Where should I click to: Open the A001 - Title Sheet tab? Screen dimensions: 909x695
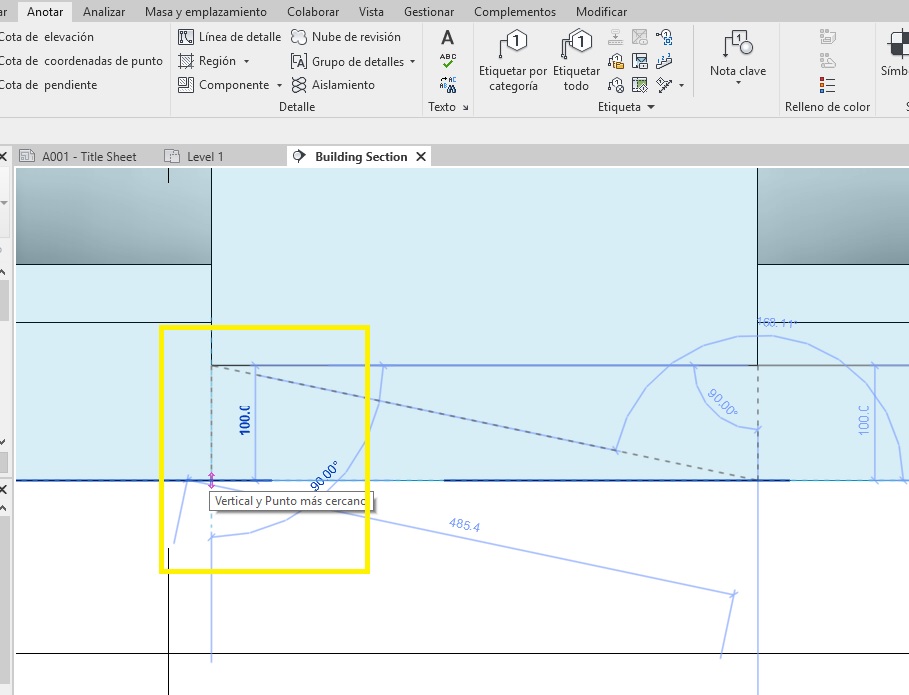pyautogui.click(x=88, y=157)
